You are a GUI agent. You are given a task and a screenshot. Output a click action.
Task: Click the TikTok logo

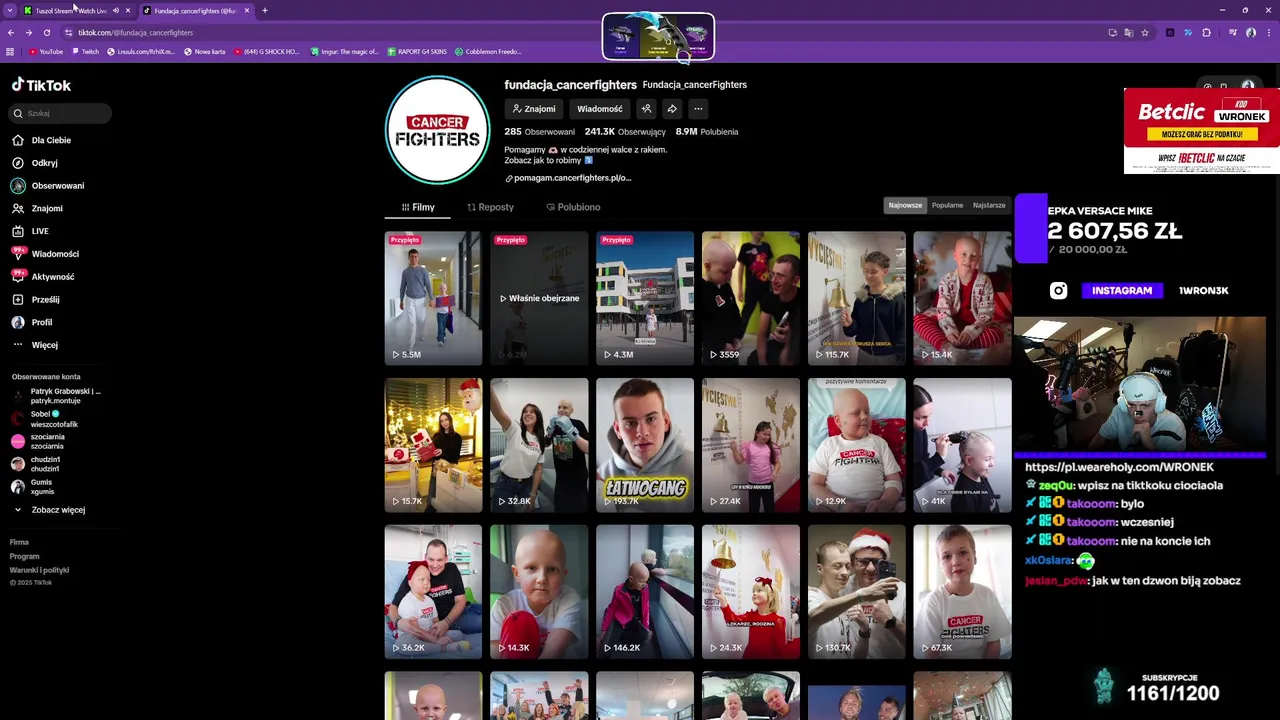coord(41,85)
